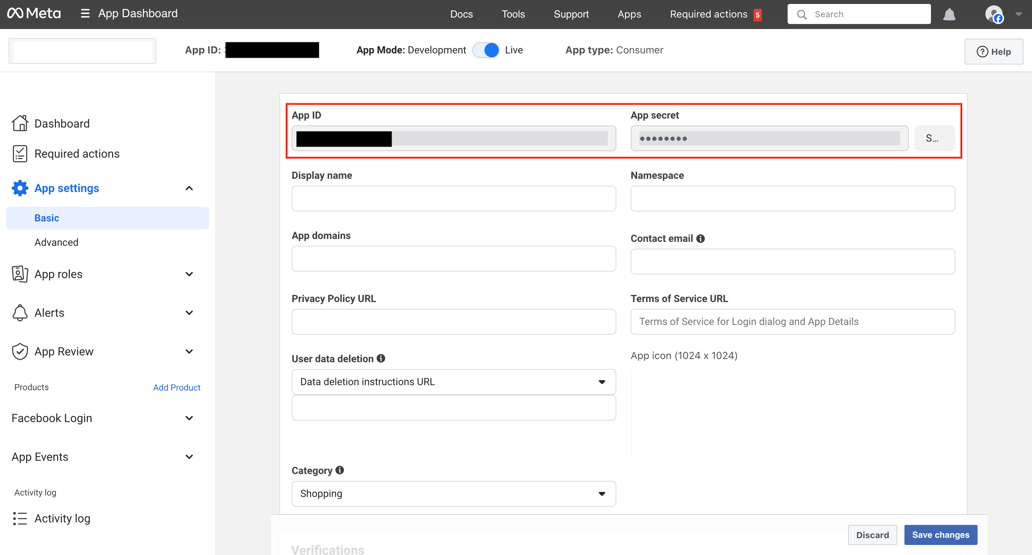1032x555 pixels.
Task: Click the masked App secret field
Action: click(769, 138)
